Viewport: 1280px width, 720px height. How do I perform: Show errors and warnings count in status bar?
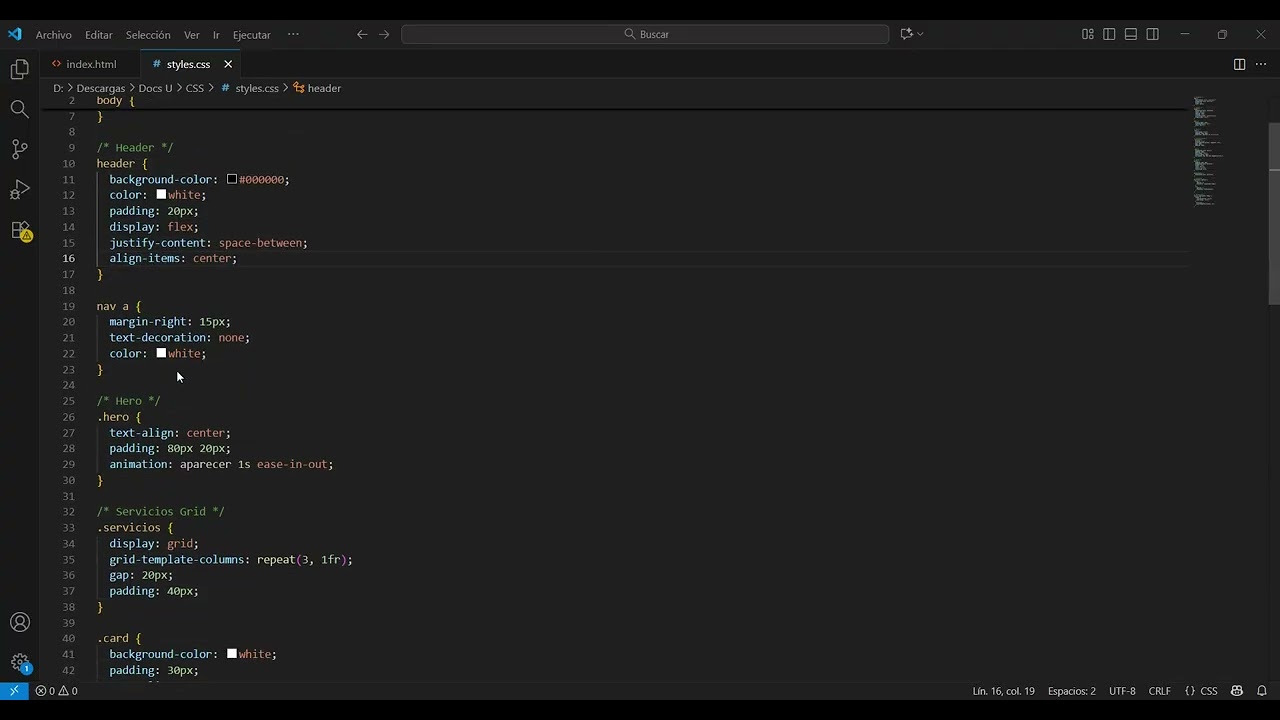coord(56,691)
